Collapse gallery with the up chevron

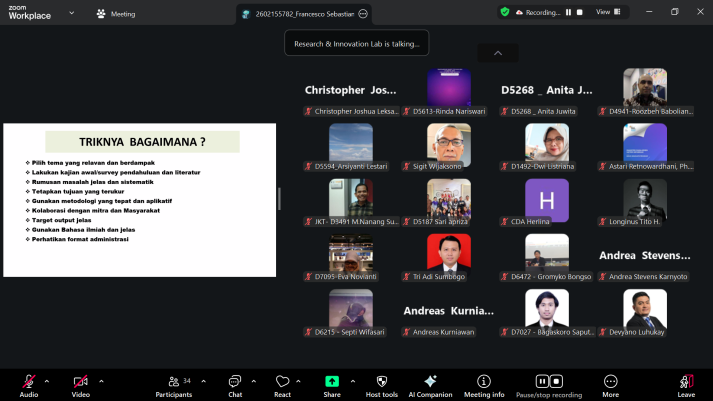click(x=498, y=53)
